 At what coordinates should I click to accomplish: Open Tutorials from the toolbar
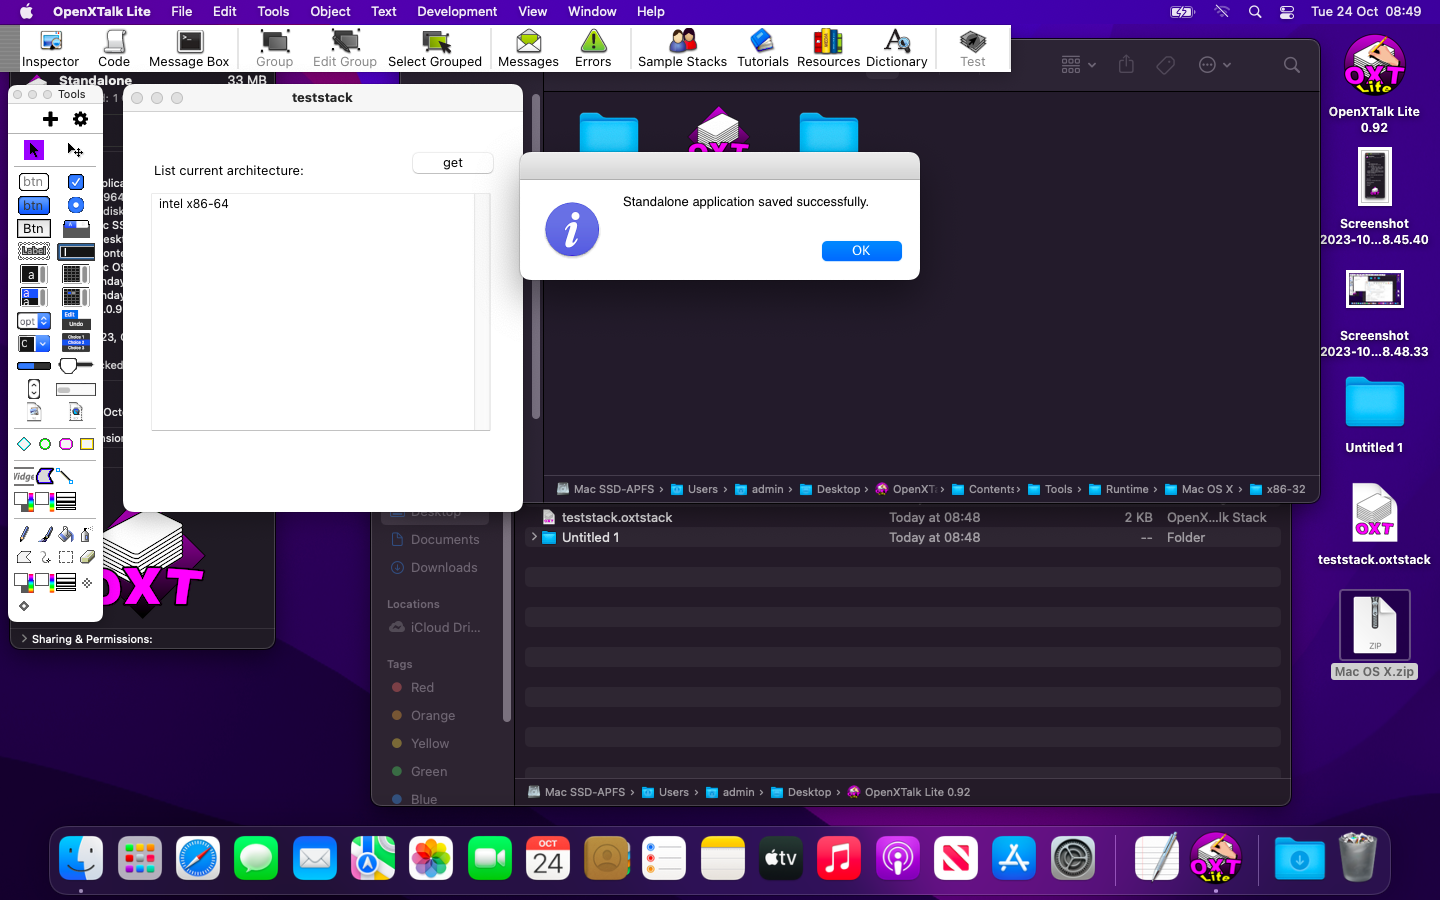pyautogui.click(x=762, y=48)
